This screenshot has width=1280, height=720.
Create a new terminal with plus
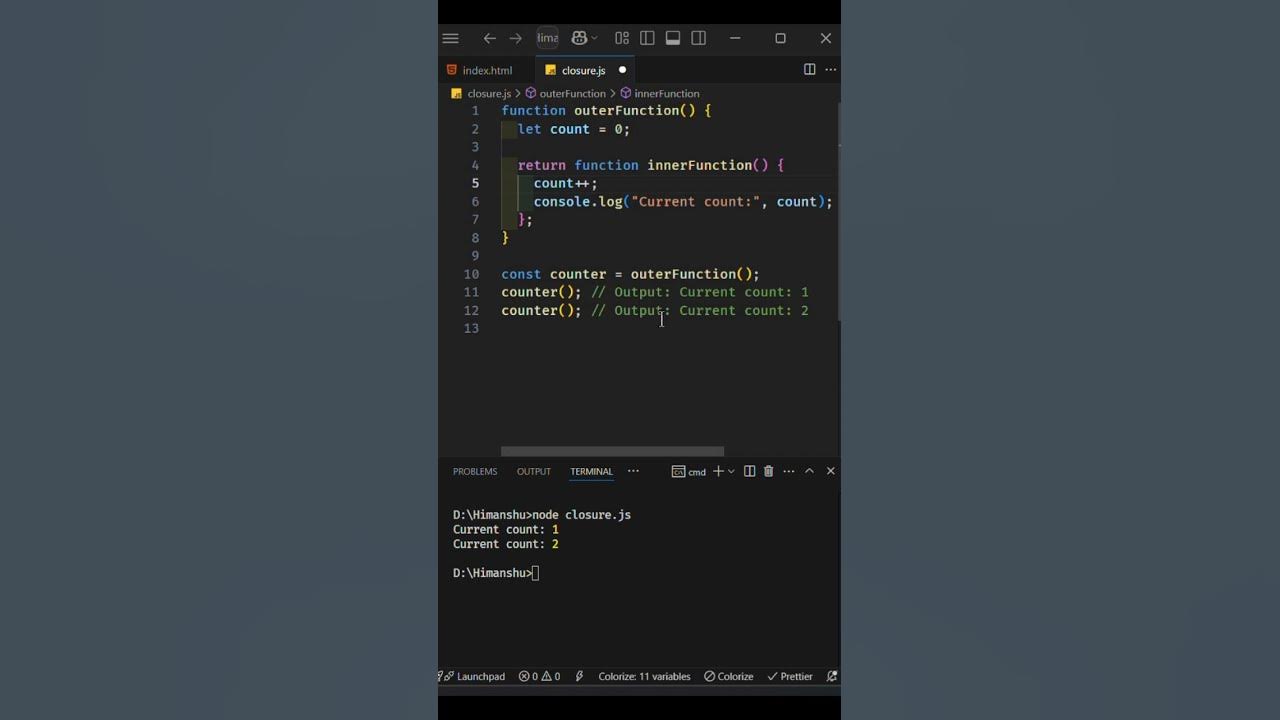tap(718, 471)
